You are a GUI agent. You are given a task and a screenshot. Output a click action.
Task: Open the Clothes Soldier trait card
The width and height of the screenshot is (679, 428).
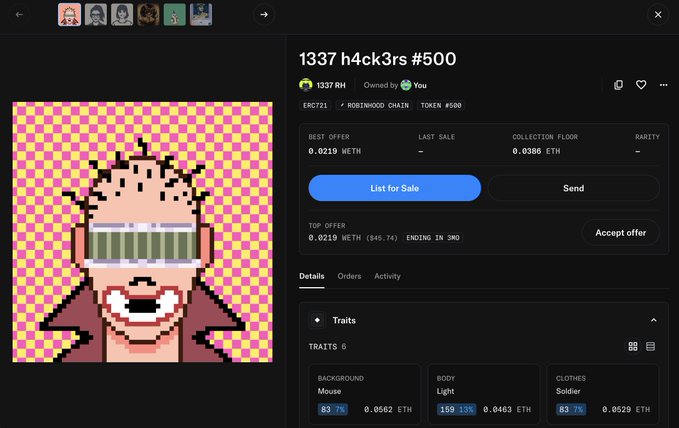pos(603,394)
